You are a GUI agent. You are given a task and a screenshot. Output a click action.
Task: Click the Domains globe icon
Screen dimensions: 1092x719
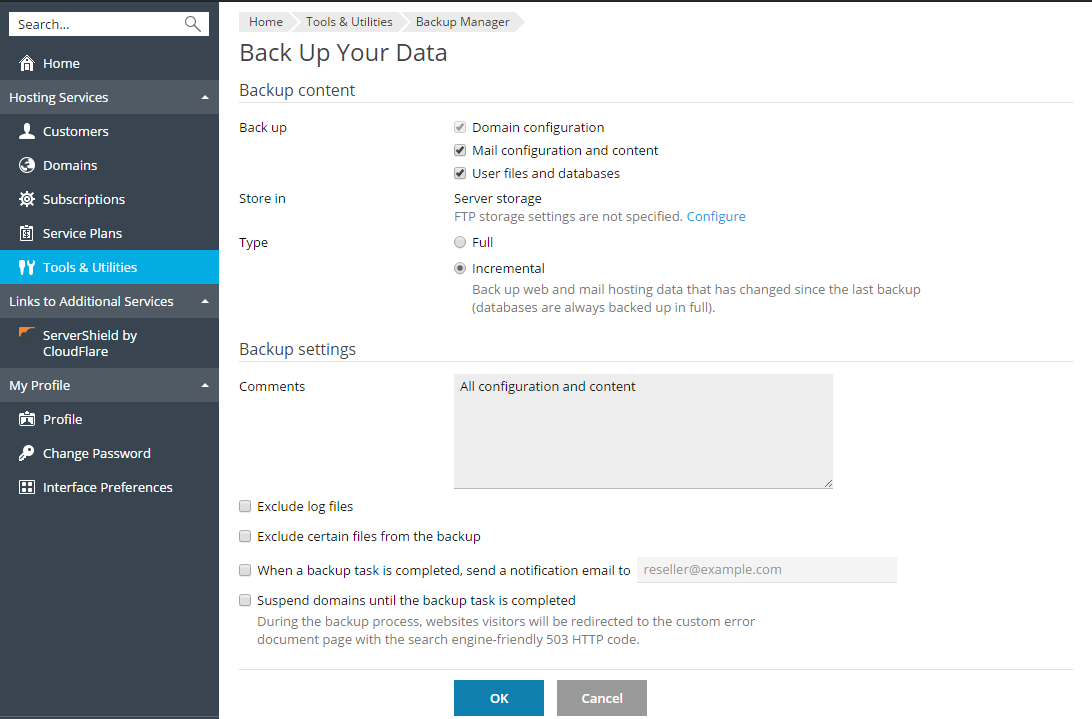pos(27,166)
